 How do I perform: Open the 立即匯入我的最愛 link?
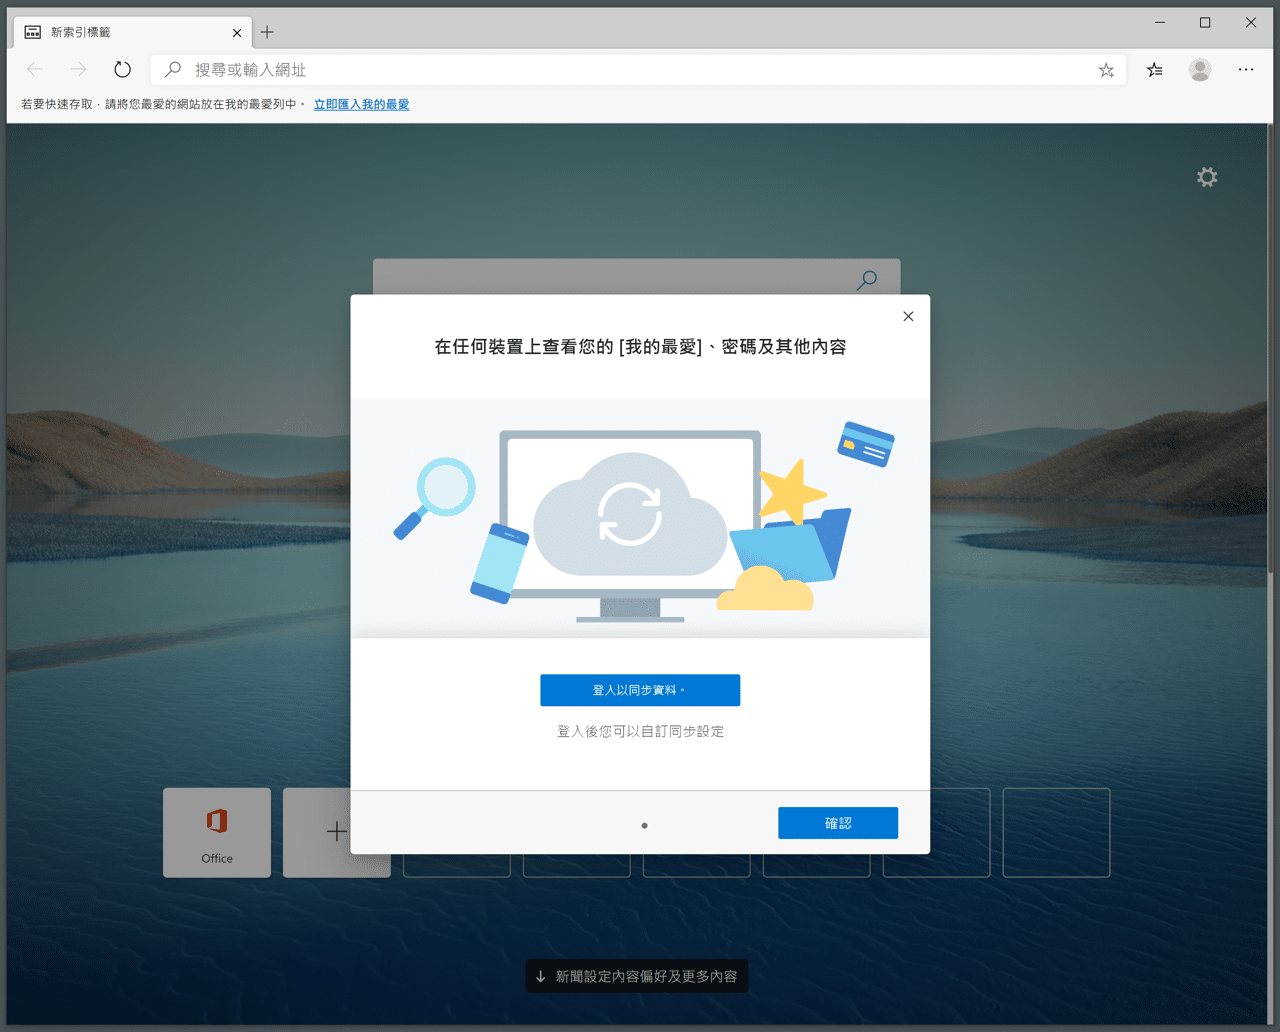361,104
